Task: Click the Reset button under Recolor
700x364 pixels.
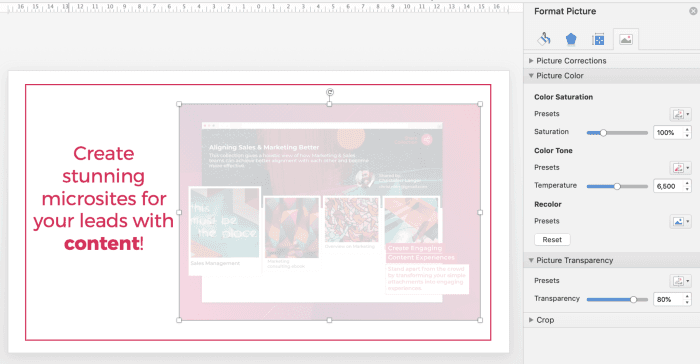Action: tap(552, 240)
